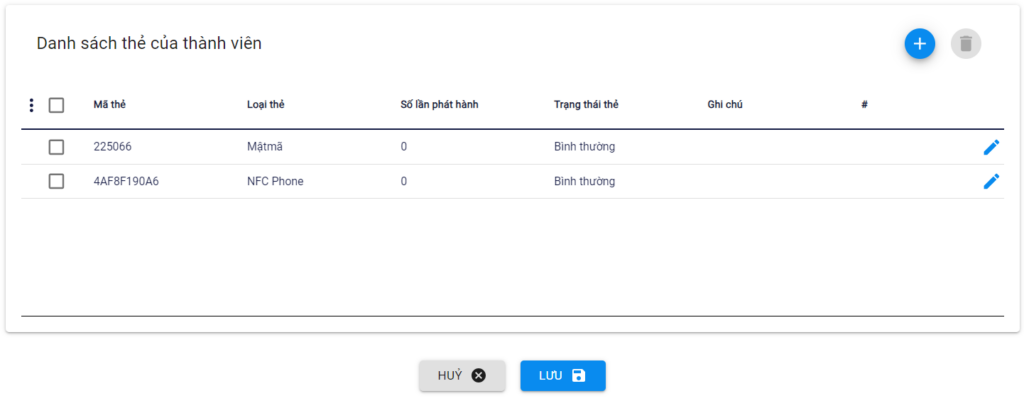The height and width of the screenshot is (413, 1024).
Task: Edit card 225066 with pencil icon
Action: [x=991, y=147]
